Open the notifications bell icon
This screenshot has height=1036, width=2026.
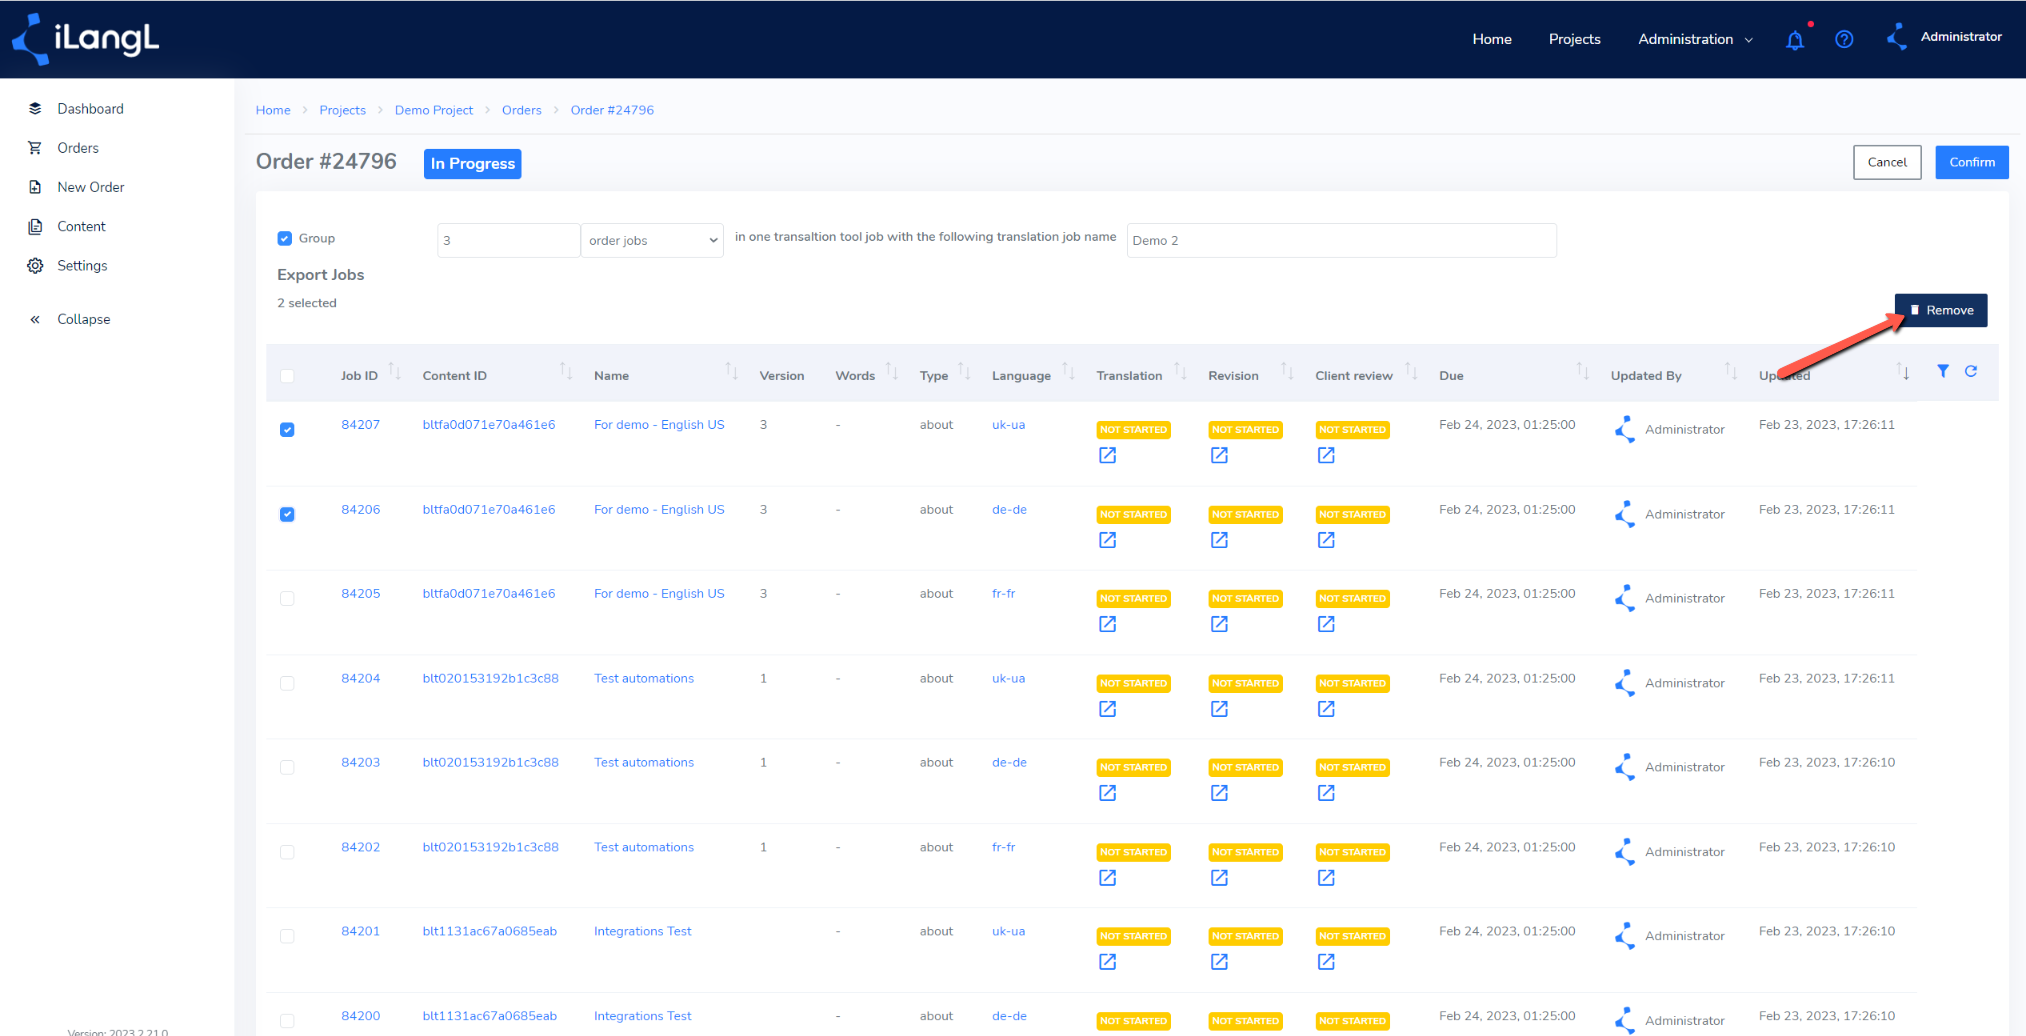pyautogui.click(x=1795, y=40)
